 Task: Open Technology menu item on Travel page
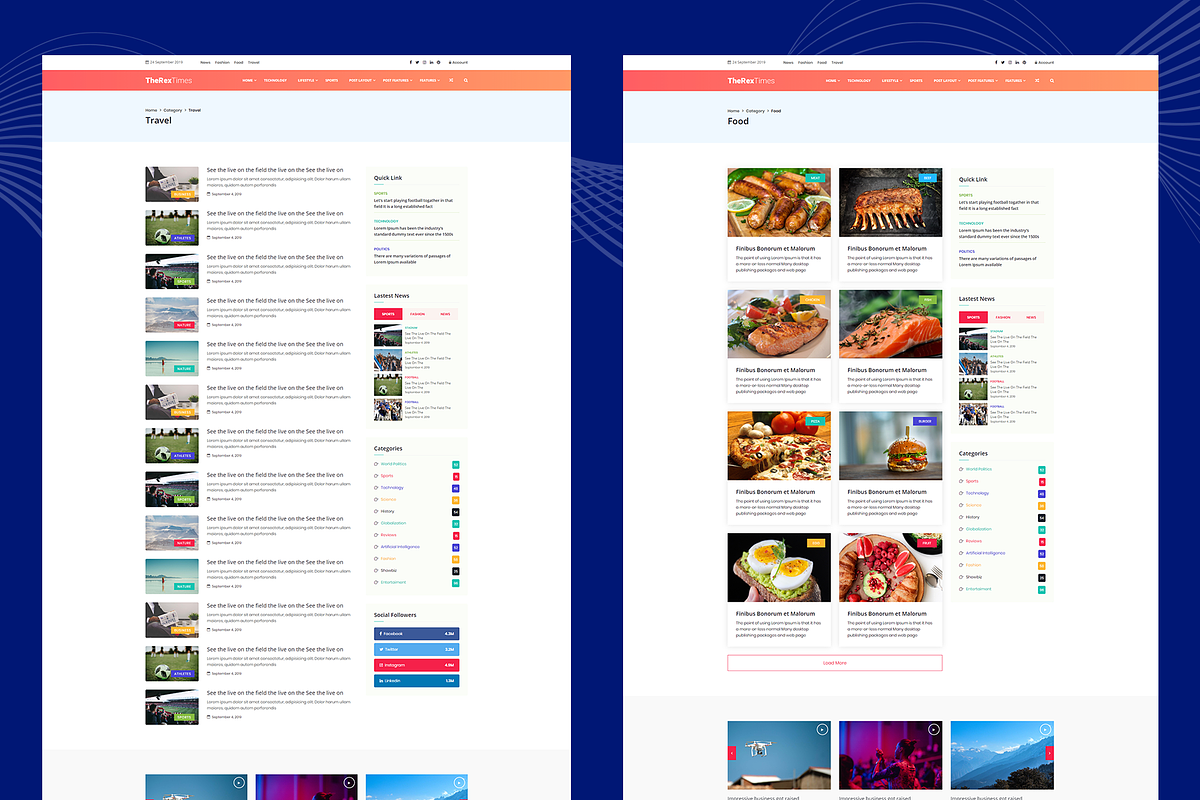[276, 80]
